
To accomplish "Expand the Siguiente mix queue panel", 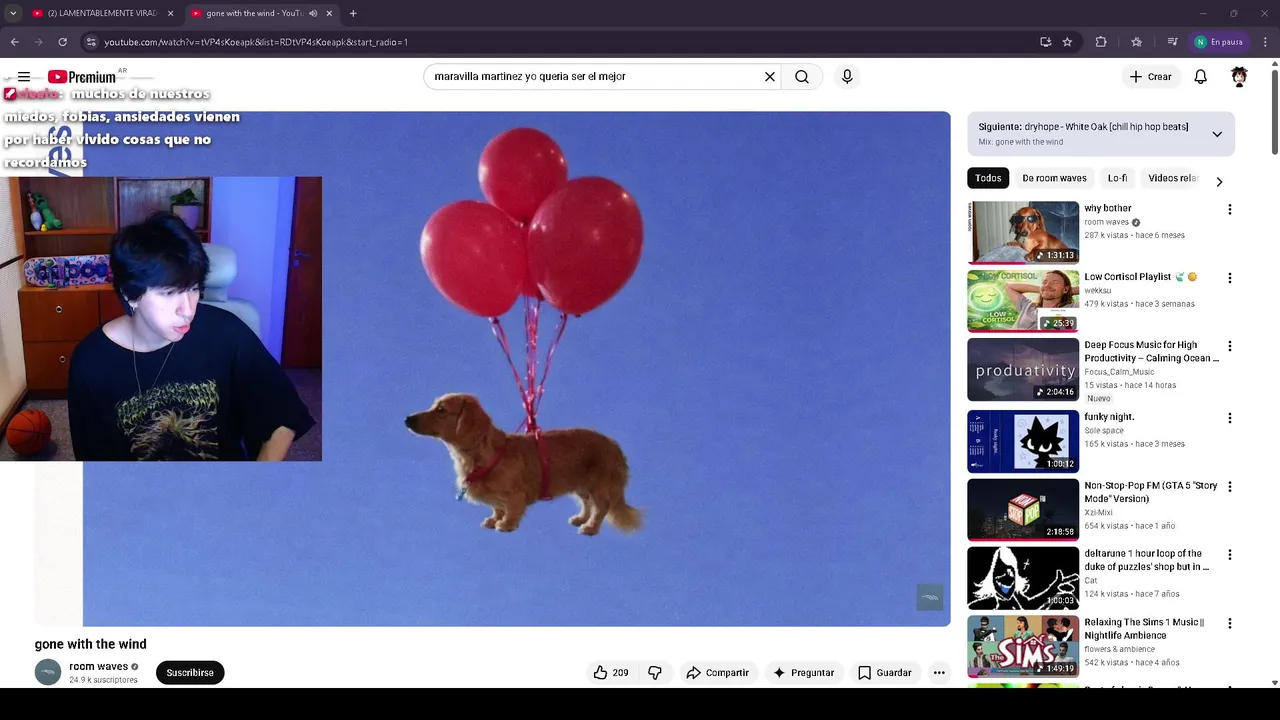I will pos(1217,134).
